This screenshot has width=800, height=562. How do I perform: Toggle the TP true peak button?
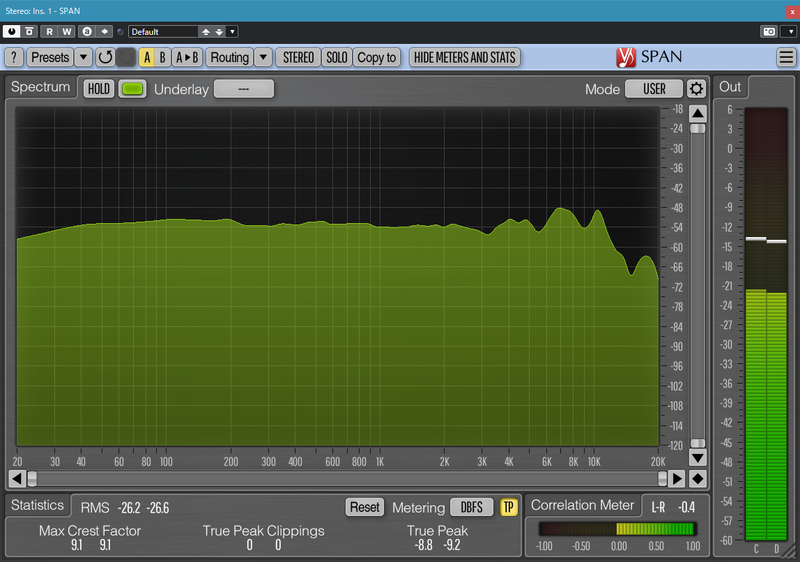[509, 507]
